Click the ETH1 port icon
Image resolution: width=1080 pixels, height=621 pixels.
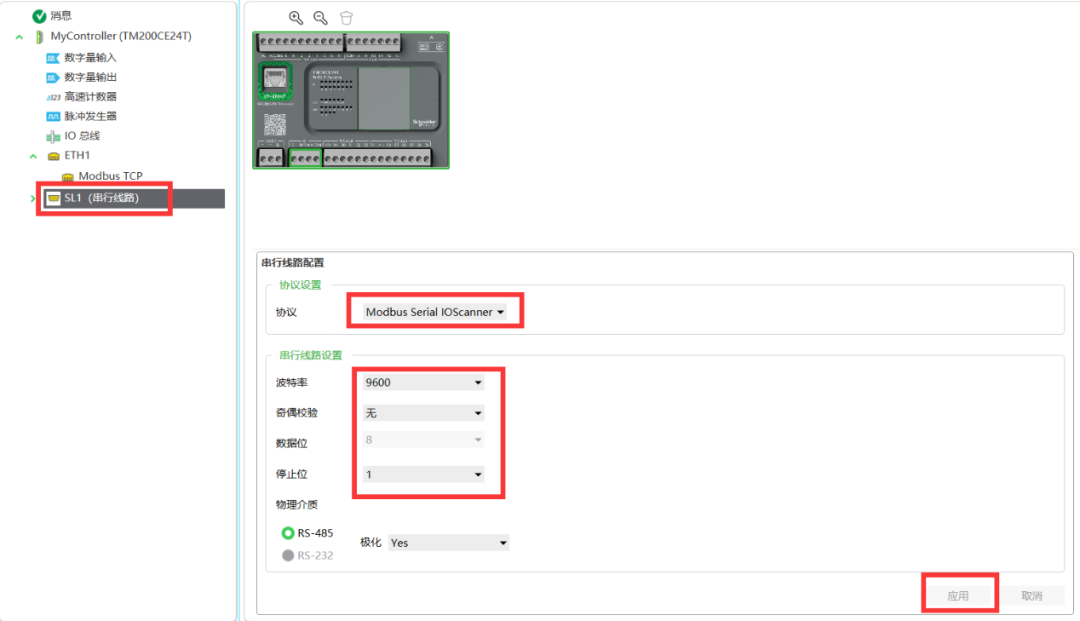coord(53,156)
